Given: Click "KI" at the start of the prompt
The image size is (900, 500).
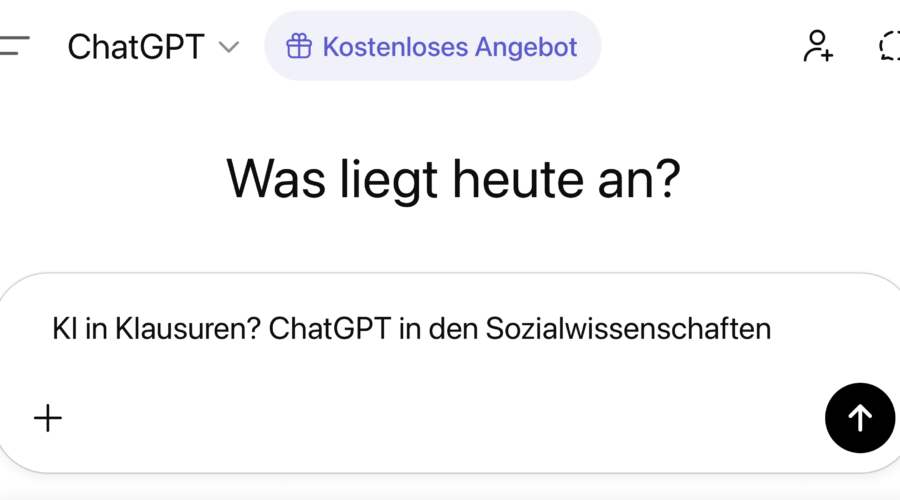Looking at the screenshot, I should 65,329.
